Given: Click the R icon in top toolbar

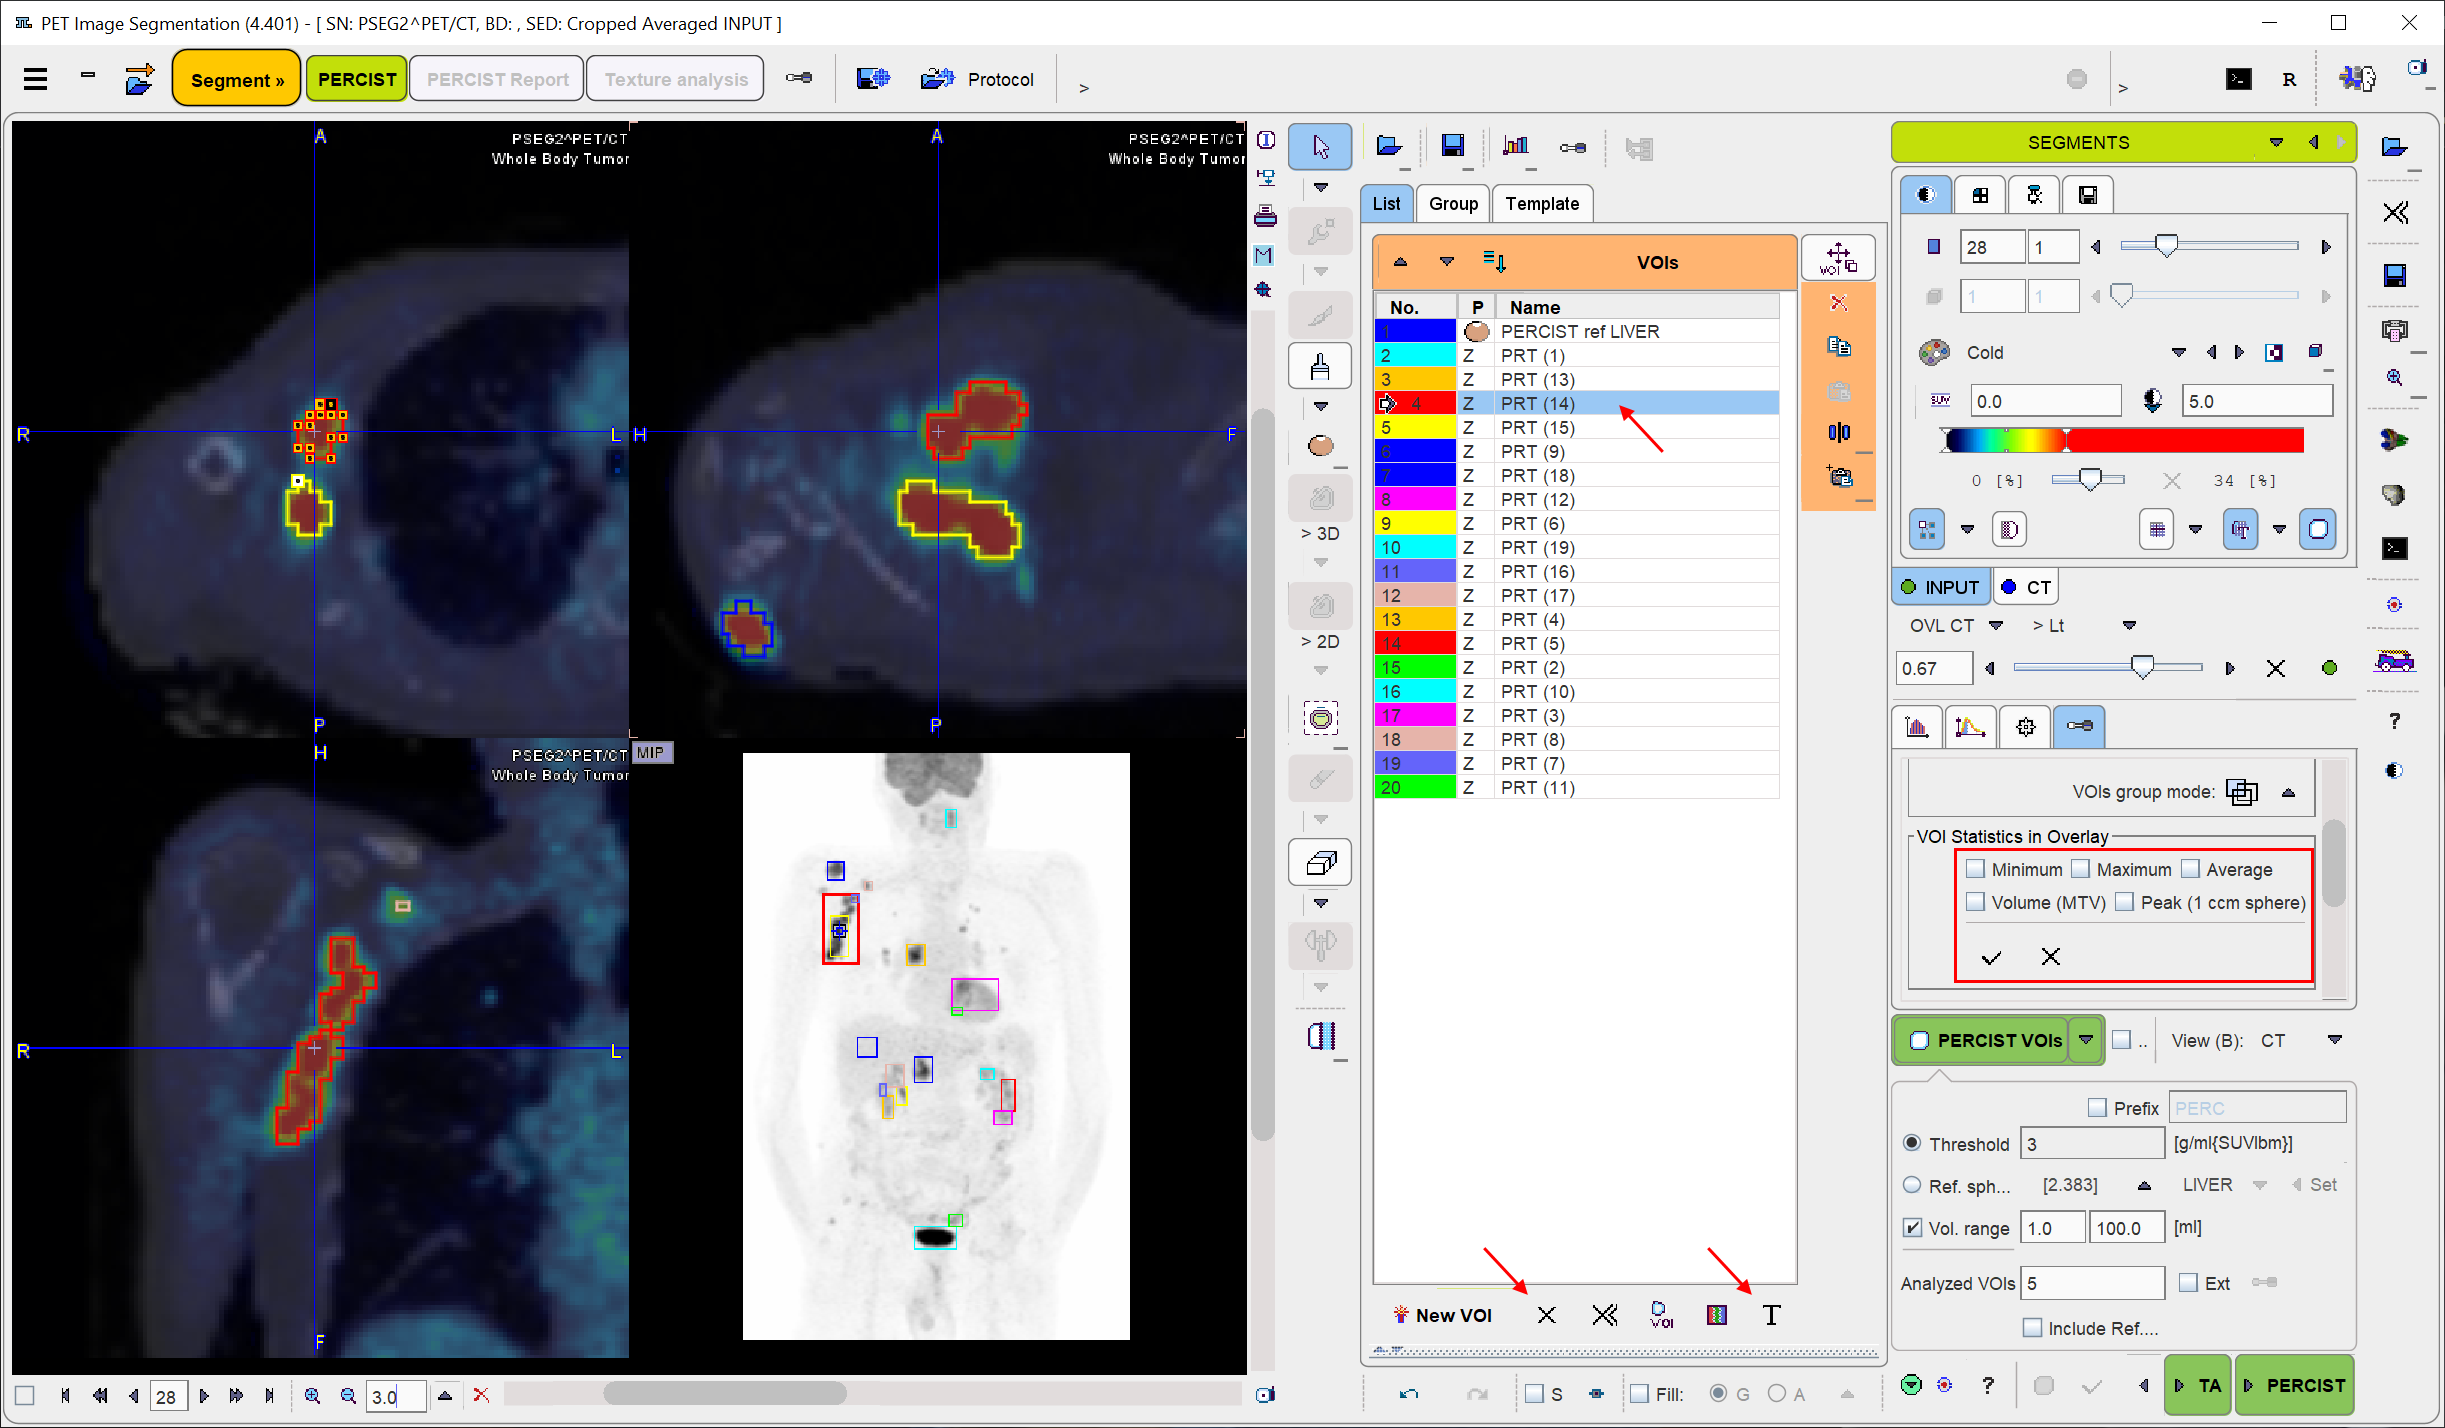Looking at the screenshot, I should tap(2289, 79).
